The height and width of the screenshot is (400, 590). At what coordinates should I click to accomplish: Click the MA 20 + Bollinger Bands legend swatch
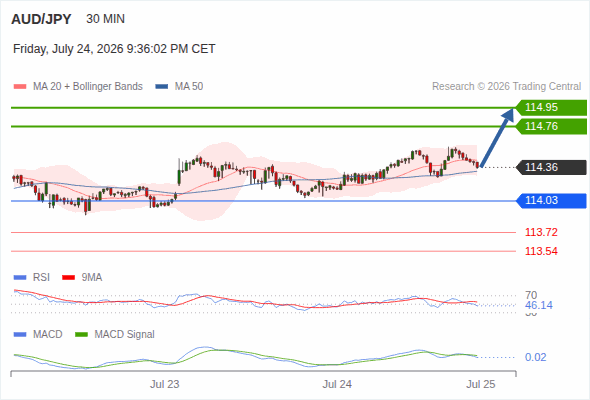pos(20,87)
